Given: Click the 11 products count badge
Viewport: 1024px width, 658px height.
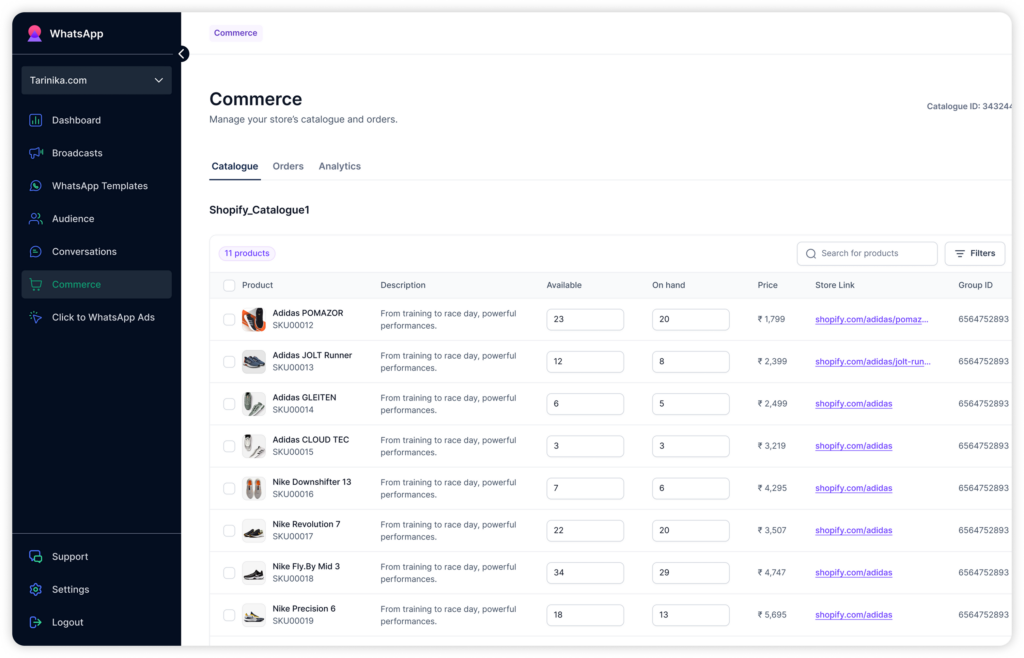Looking at the screenshot, I should (247, 253).
